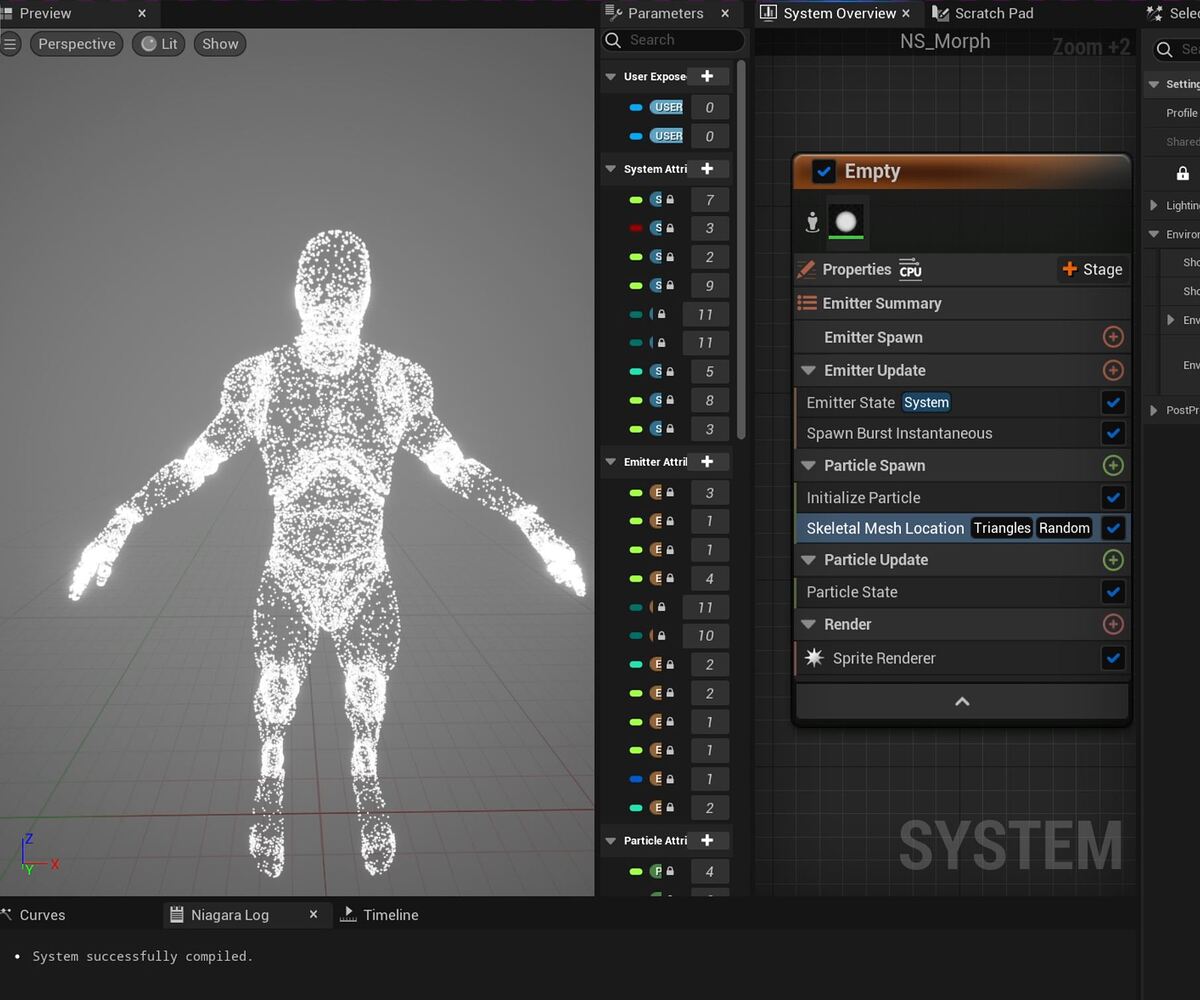Click the lock icon in Settings panel
The image size is (1200, 1000).
tap(1183, 173)
